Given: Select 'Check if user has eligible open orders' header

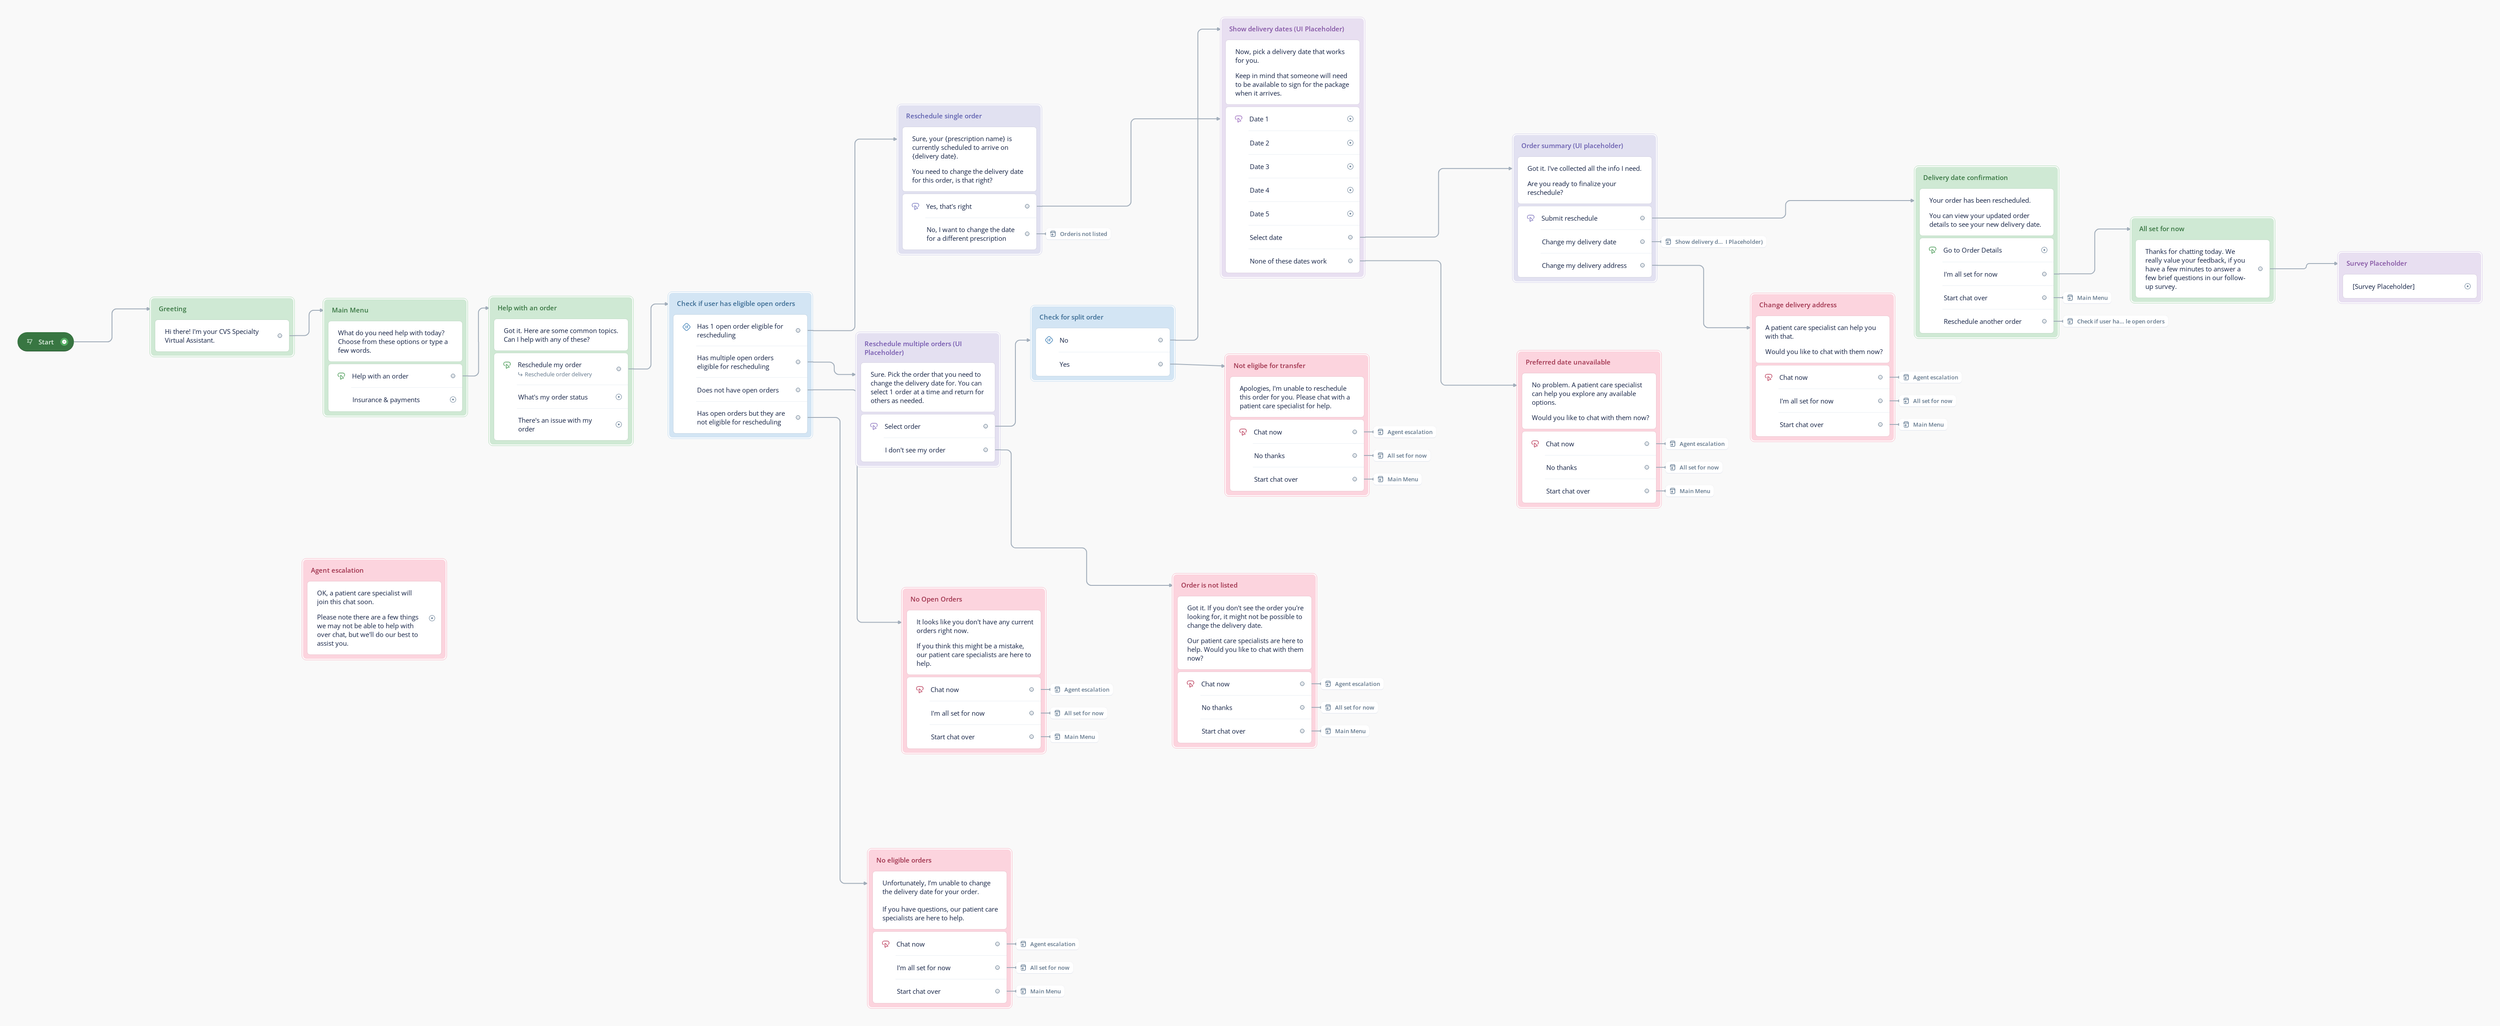Looking at the screenshot, I should (740, 304).
